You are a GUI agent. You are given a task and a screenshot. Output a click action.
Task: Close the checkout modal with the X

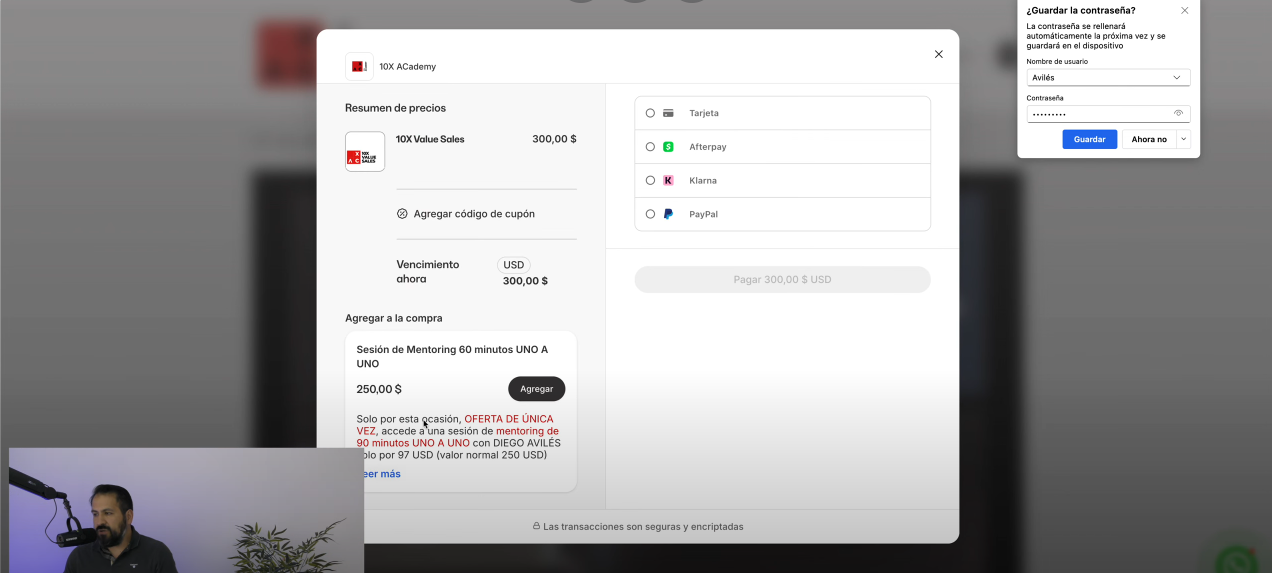coord(938,54)
